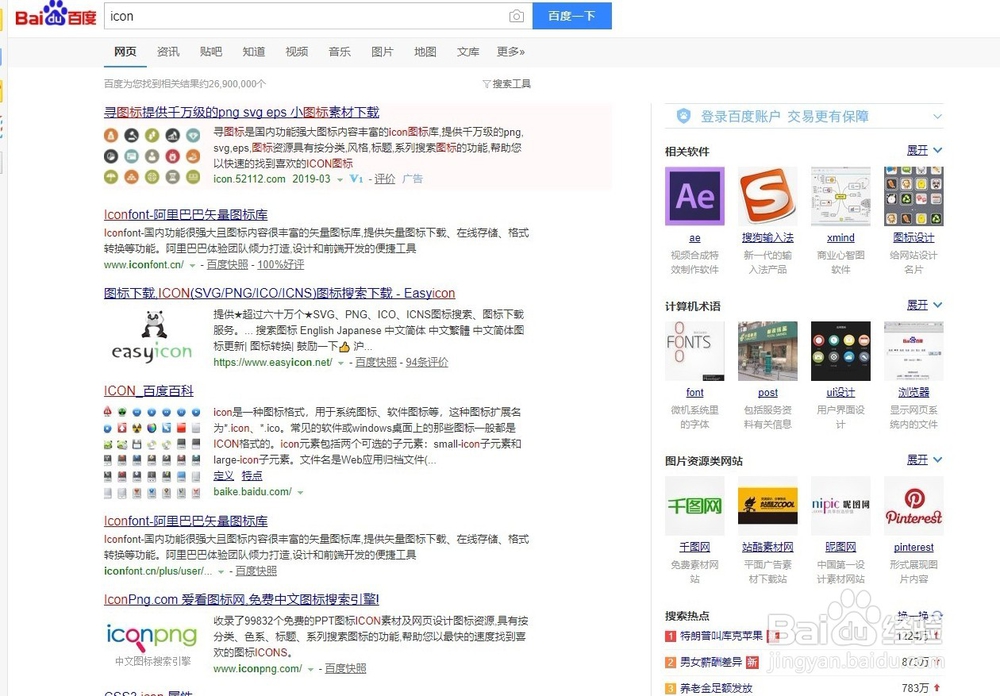1000x696 pixels.
Task: Click the Baidu logo
Action: pyautogui.click(x=55, y=14)
